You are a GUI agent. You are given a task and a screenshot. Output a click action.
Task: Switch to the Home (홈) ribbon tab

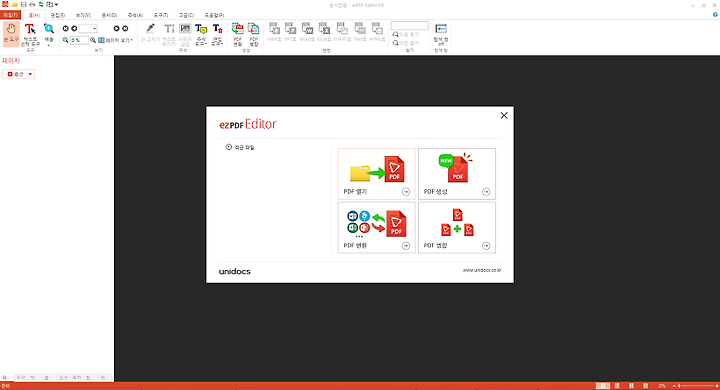34,15
